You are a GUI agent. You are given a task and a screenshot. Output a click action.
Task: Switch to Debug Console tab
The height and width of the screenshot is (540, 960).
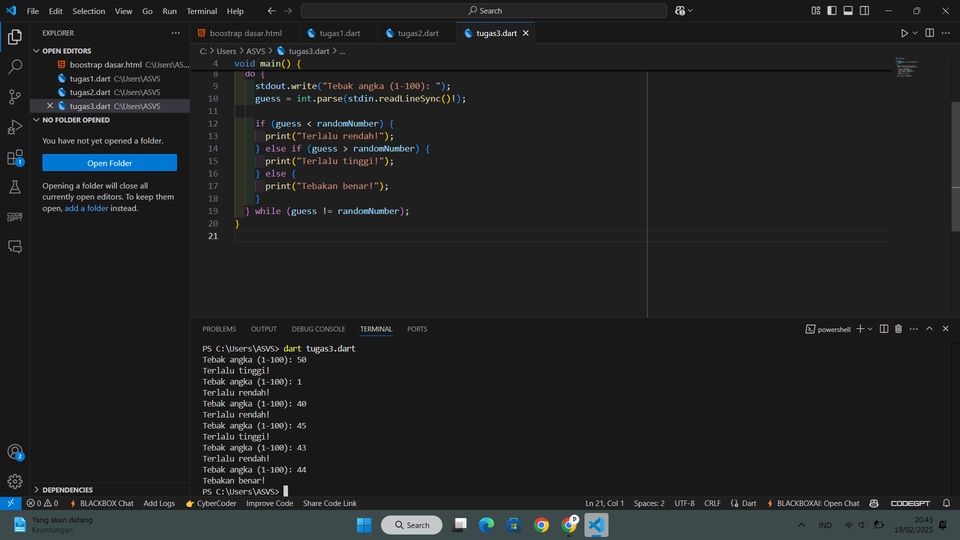(x=318, y=329)
